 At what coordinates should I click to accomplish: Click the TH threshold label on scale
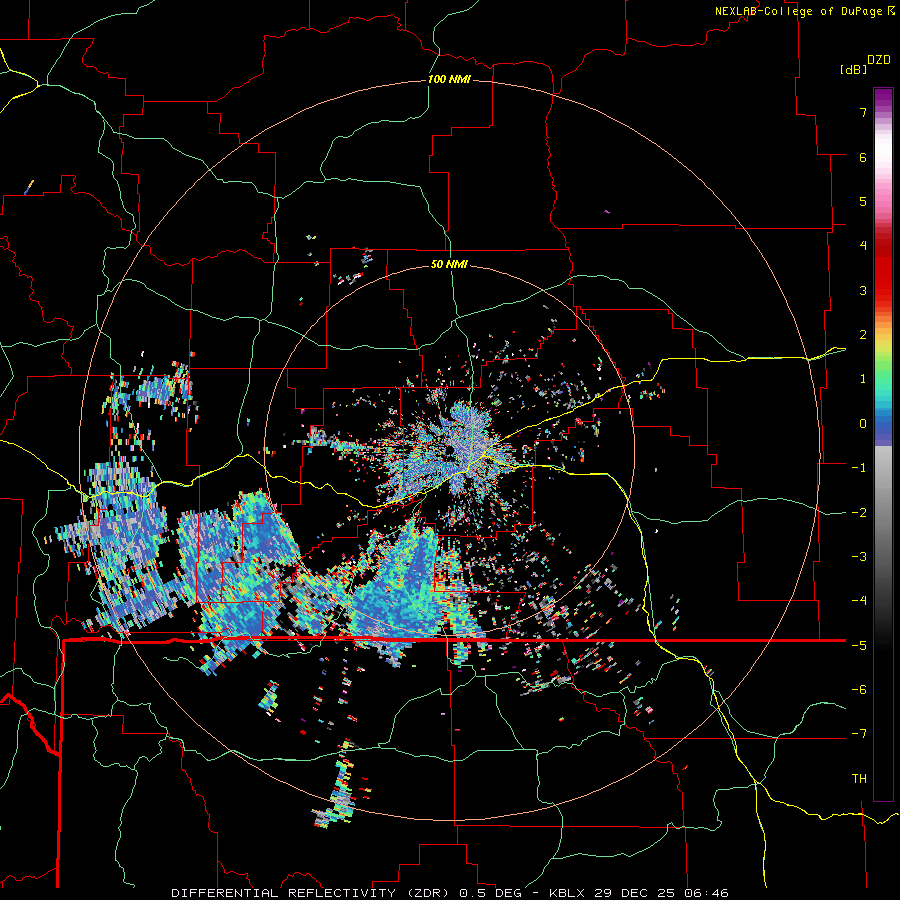tap(859, 779)
